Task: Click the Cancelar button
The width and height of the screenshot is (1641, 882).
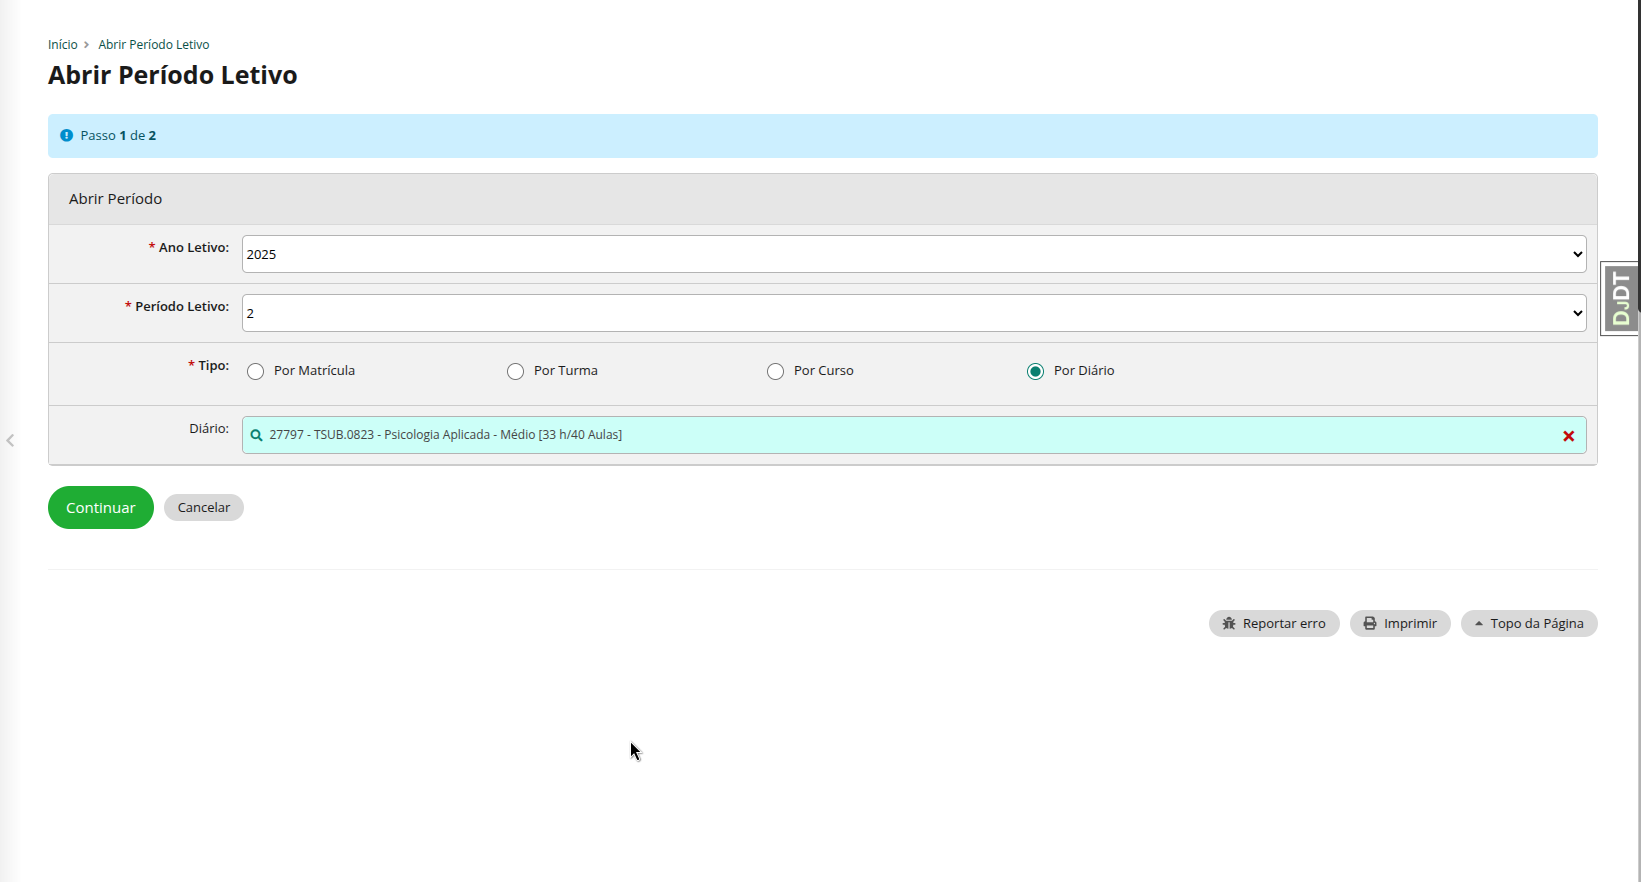Action: coord(204,507)
